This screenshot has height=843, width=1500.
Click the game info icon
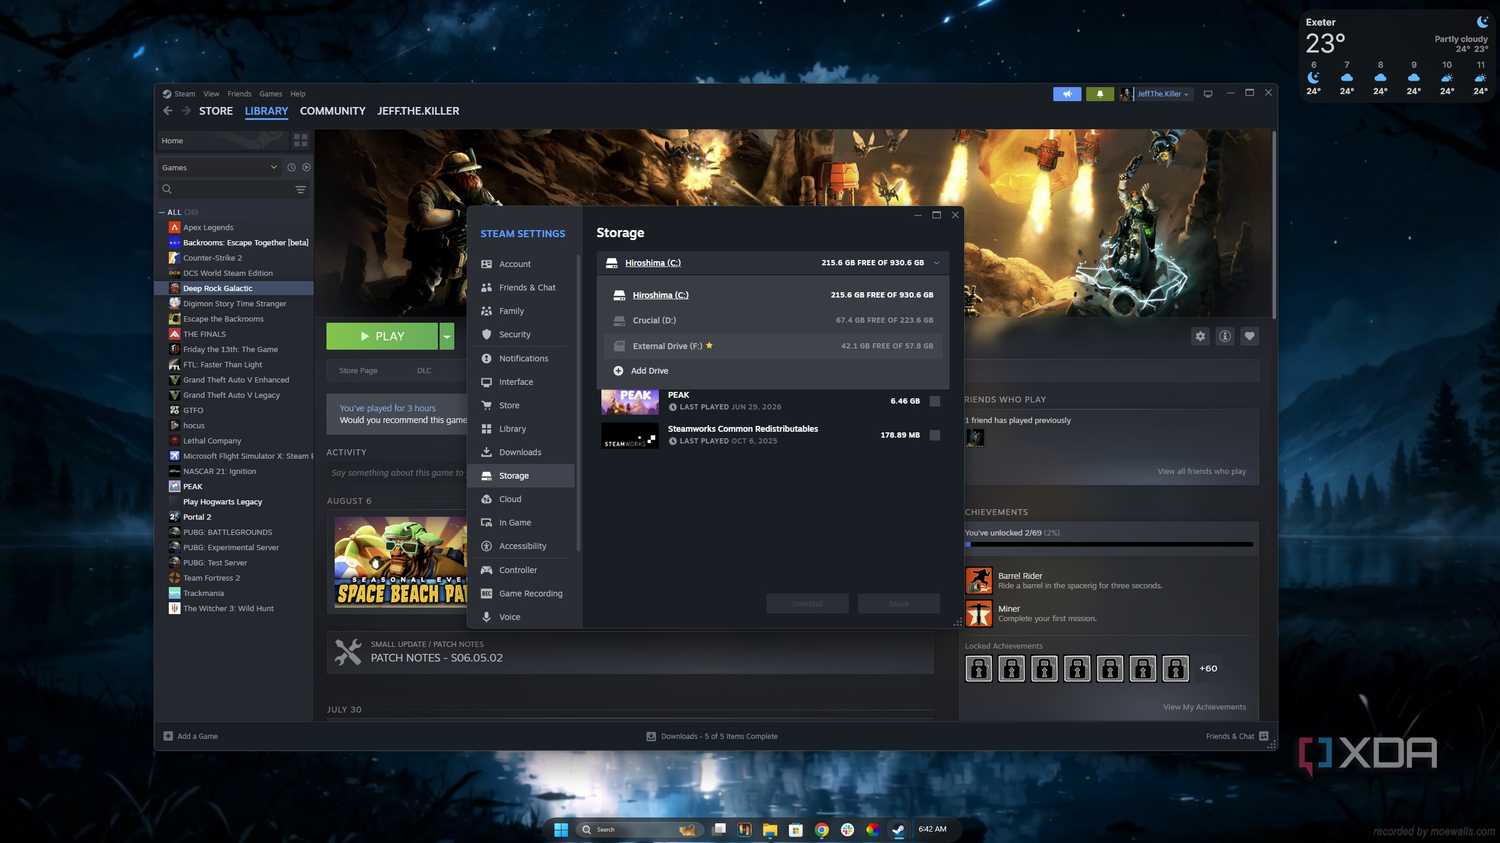click(x=1225, y=336)
